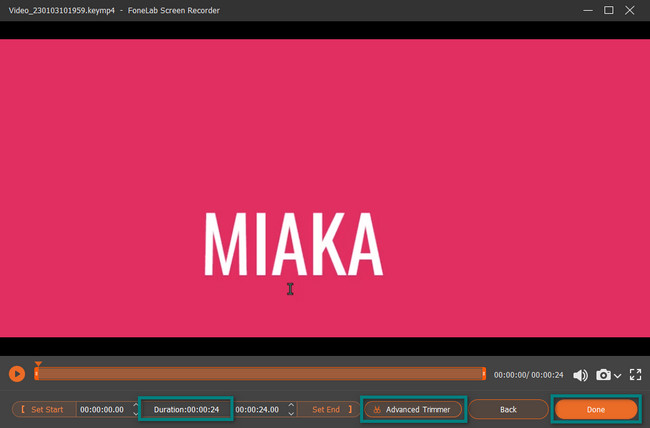Mute the volume speaker icon
The image size is (650, 428).
[580, 375]
